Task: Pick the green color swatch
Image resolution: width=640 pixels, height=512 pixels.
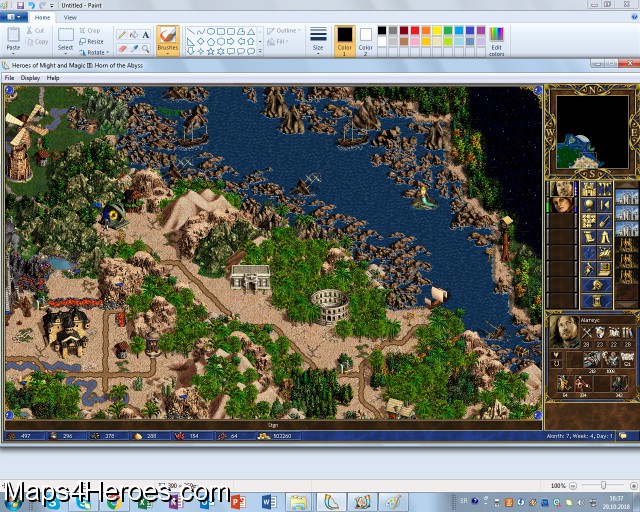Action: point(448,31)
